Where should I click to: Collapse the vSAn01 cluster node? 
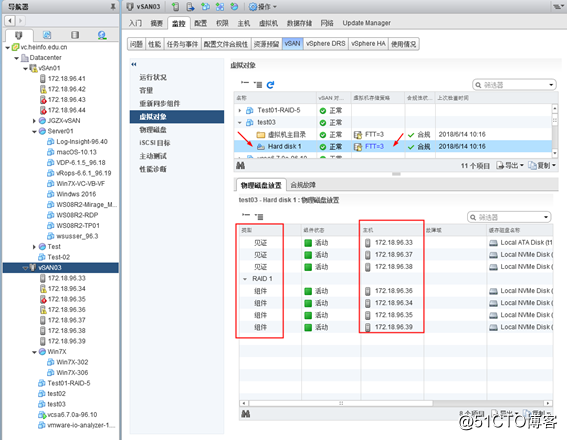click(25, 68)
